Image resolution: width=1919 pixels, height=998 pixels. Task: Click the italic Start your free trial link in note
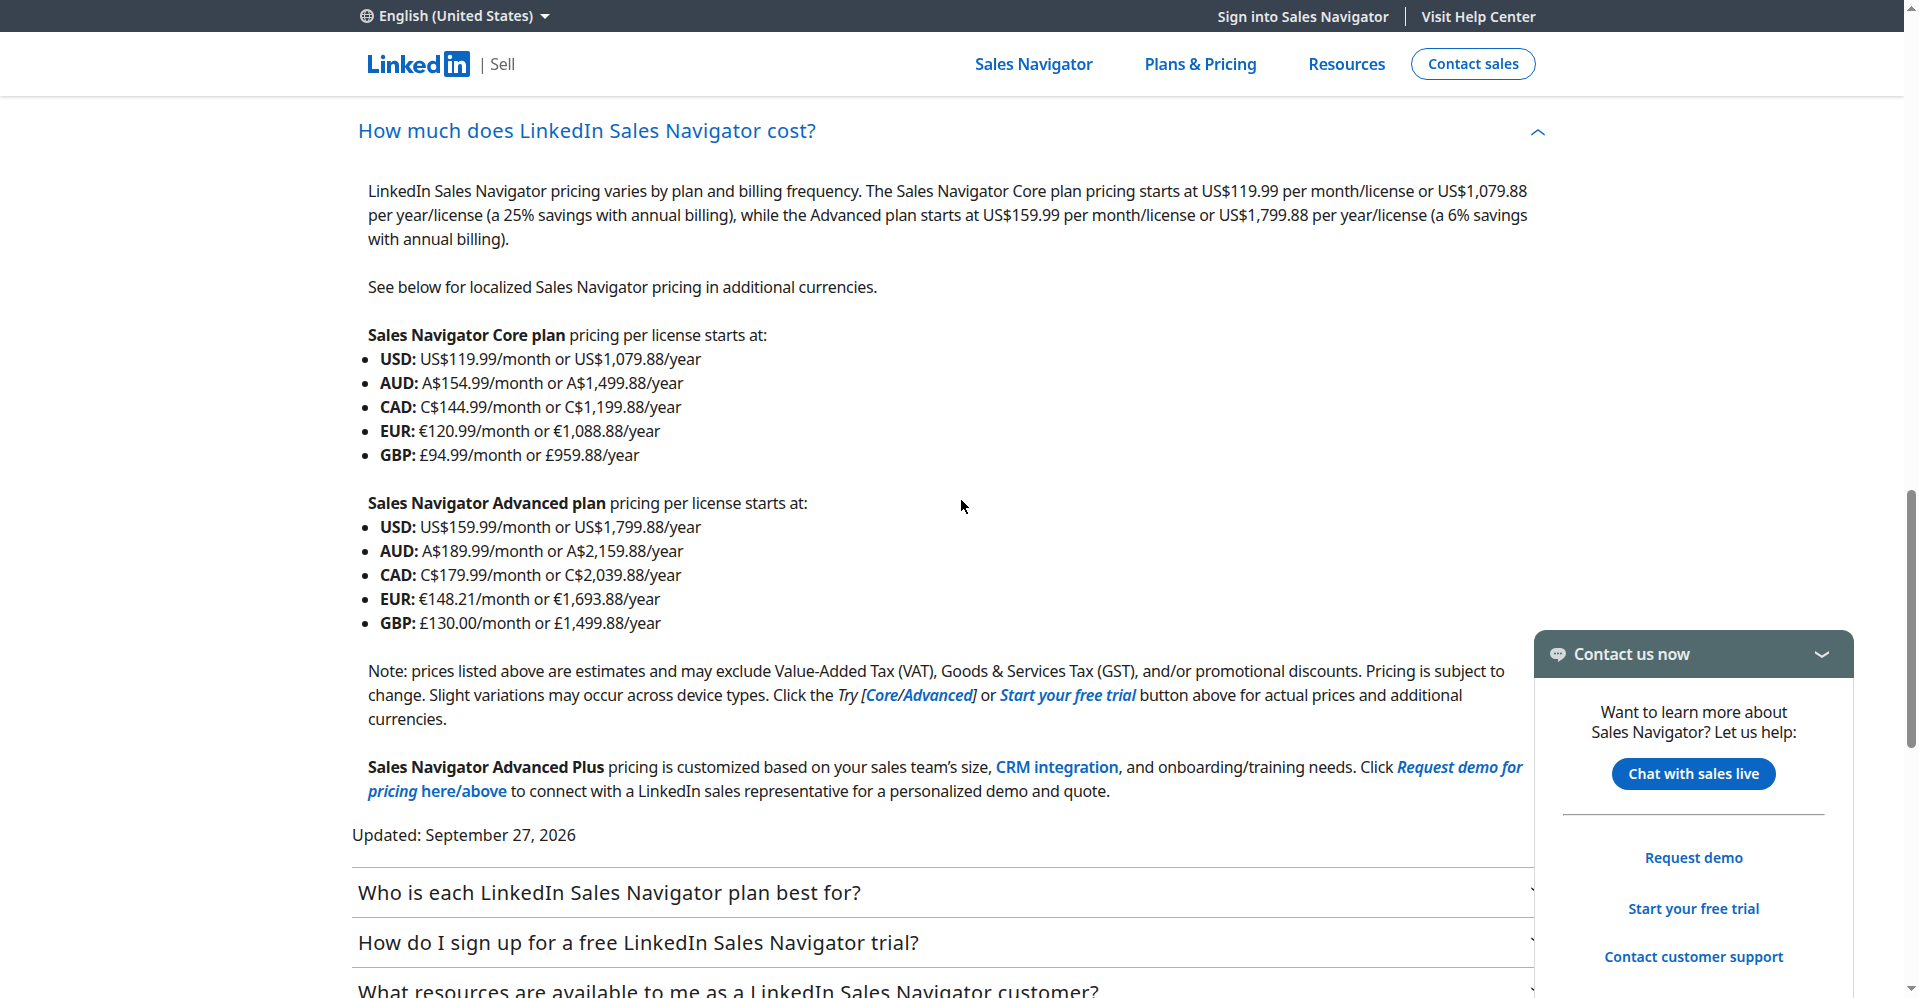click(1068, 695)
